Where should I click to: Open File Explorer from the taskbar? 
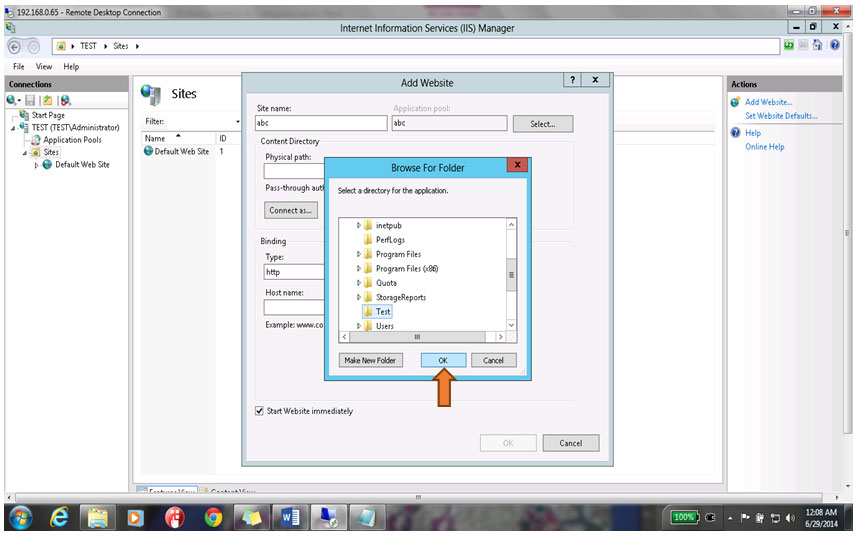pyautogui.click(x=98, y=517)
